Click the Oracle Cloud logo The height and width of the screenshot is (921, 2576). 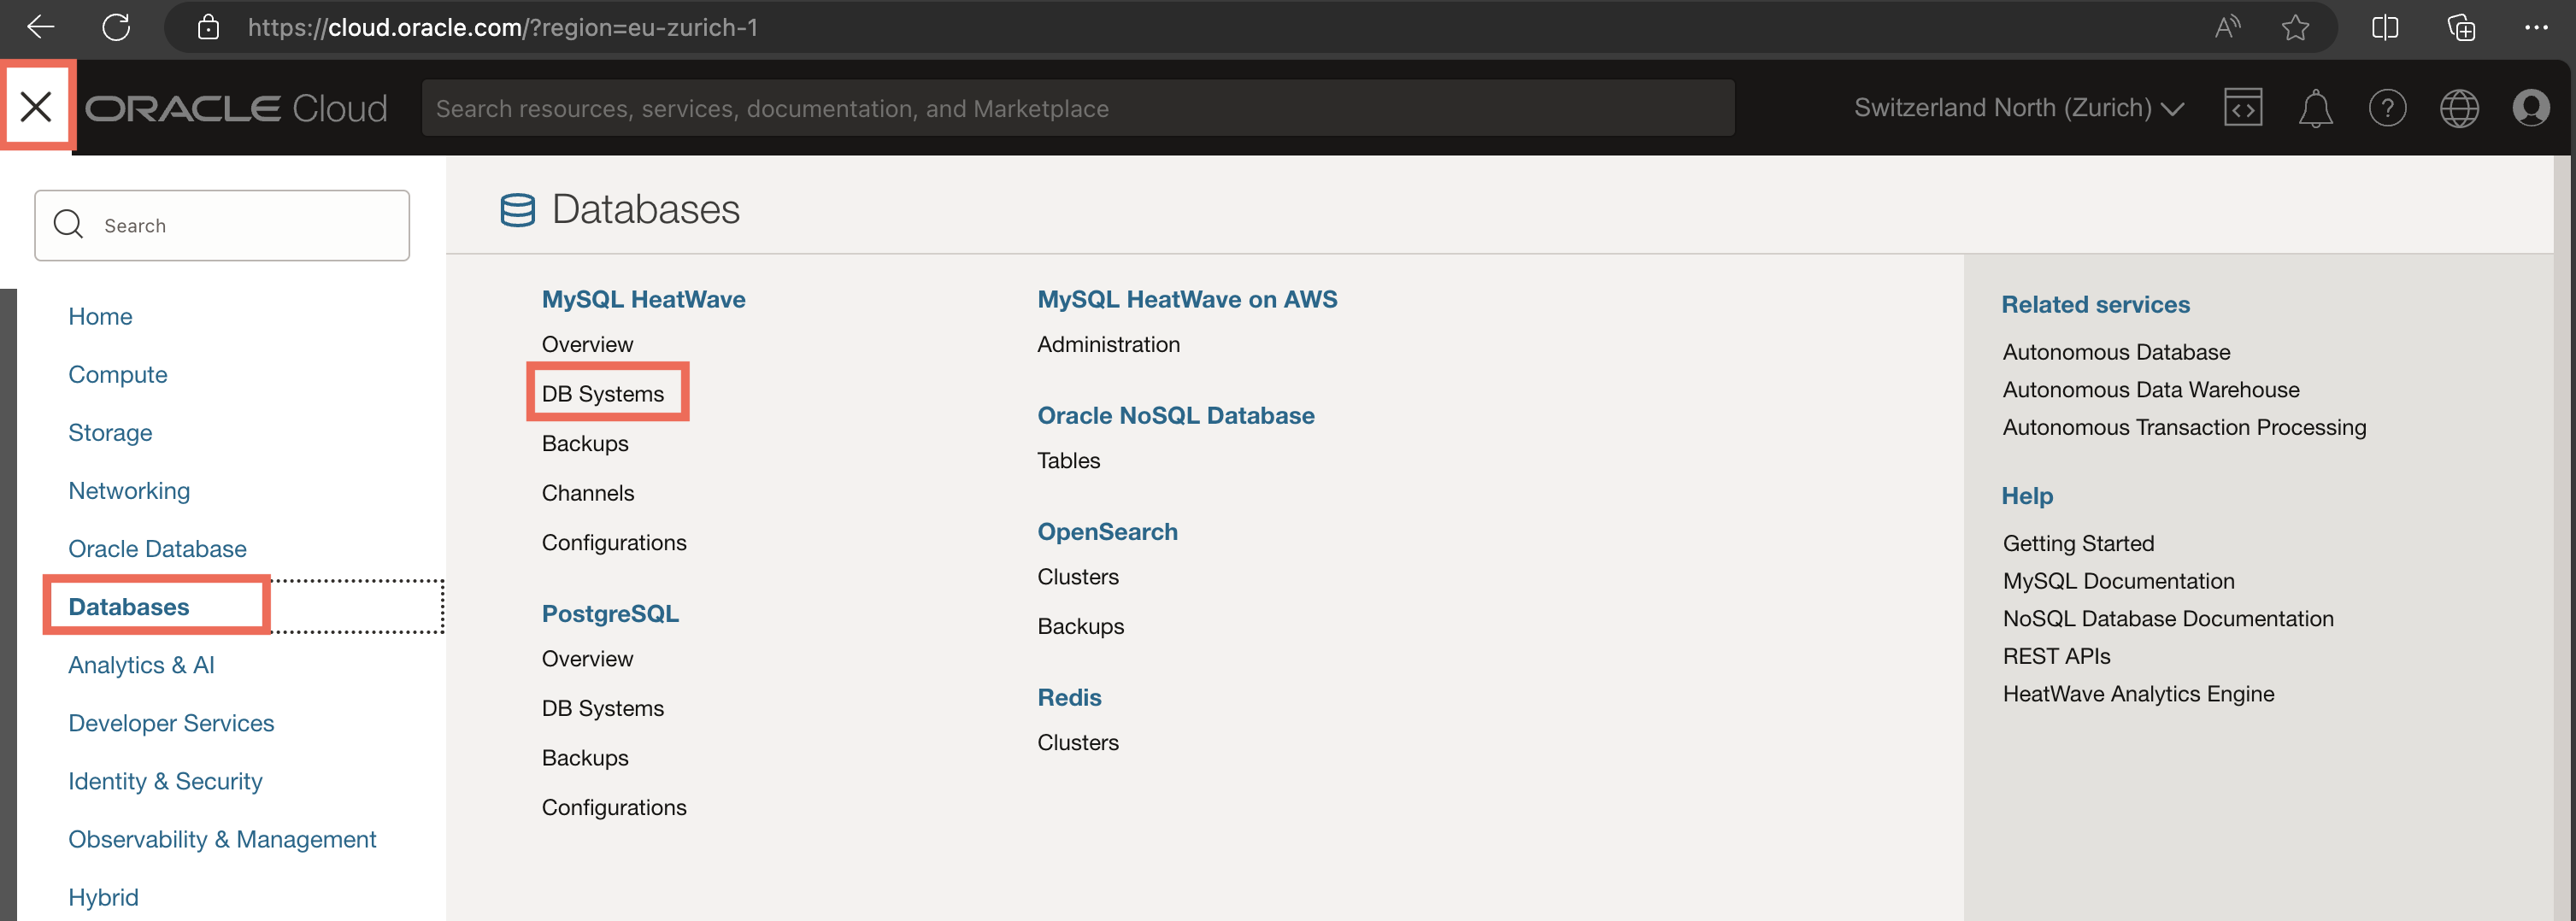236,107
